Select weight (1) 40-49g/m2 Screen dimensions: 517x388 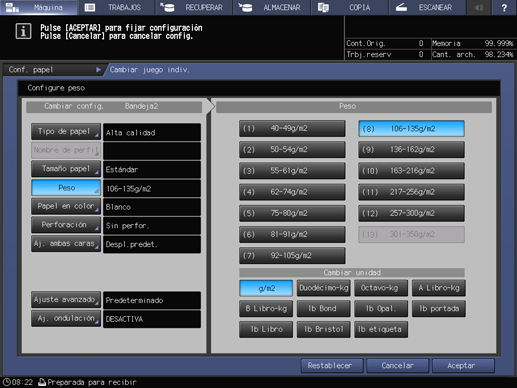[292, 128]
